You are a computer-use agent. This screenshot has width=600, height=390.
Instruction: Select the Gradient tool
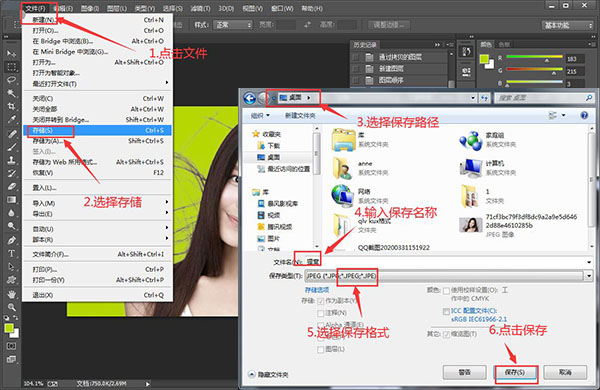[11, 200]
